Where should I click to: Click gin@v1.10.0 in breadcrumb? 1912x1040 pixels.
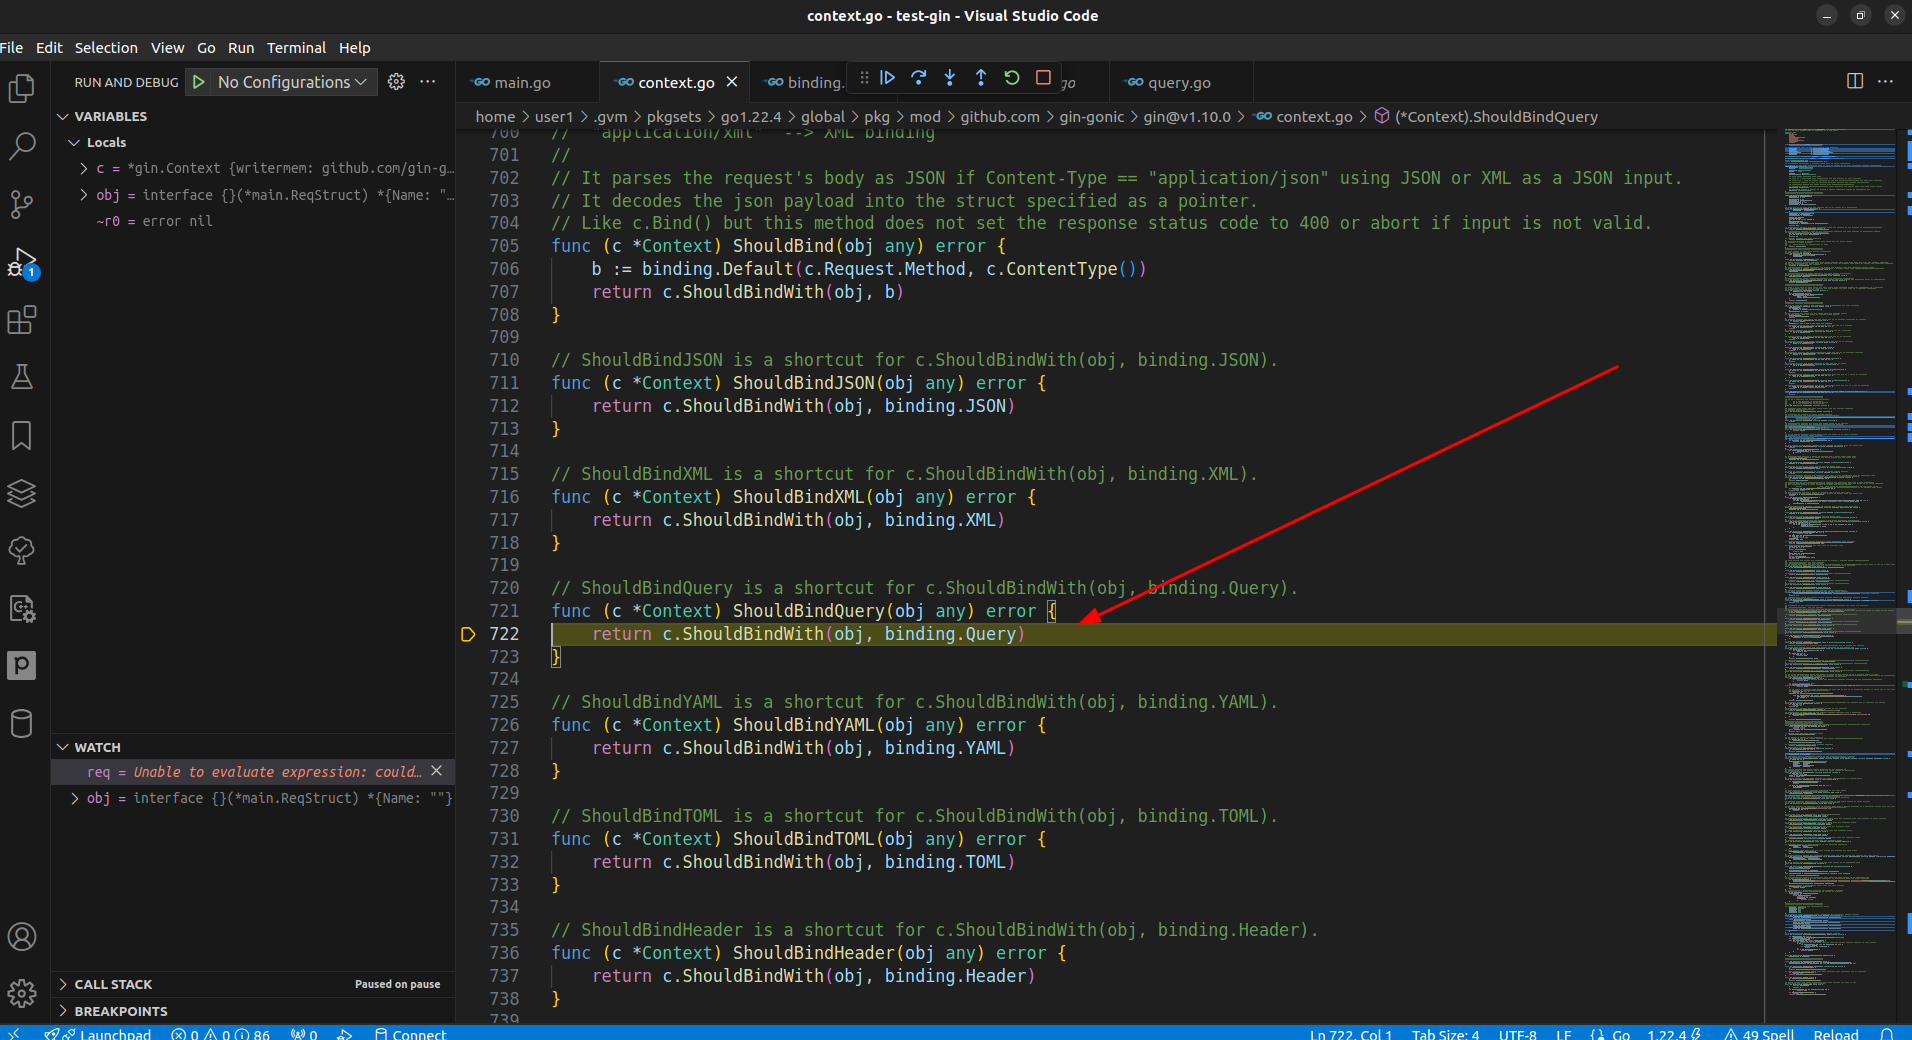1187,116
